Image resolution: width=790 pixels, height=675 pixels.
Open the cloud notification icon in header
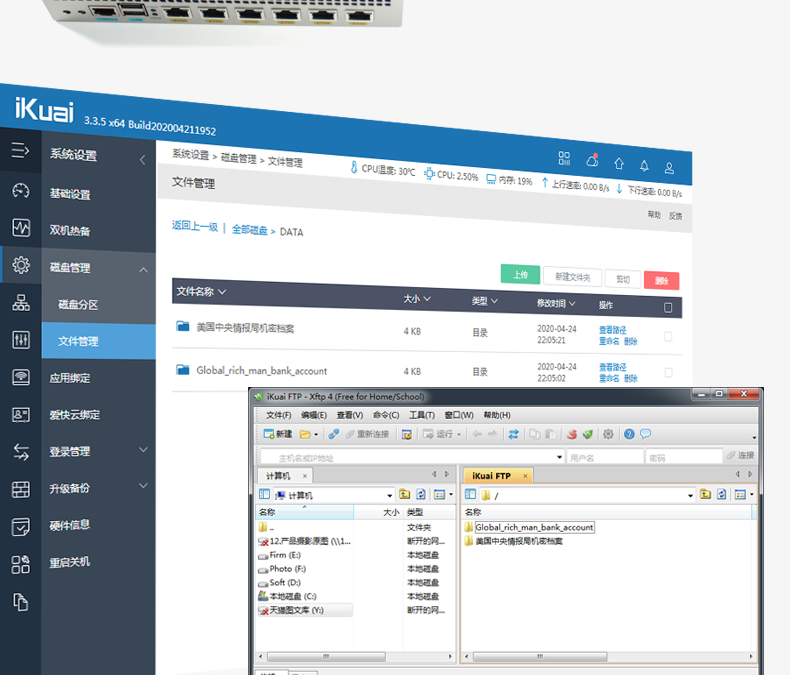(x=592, y=160)
